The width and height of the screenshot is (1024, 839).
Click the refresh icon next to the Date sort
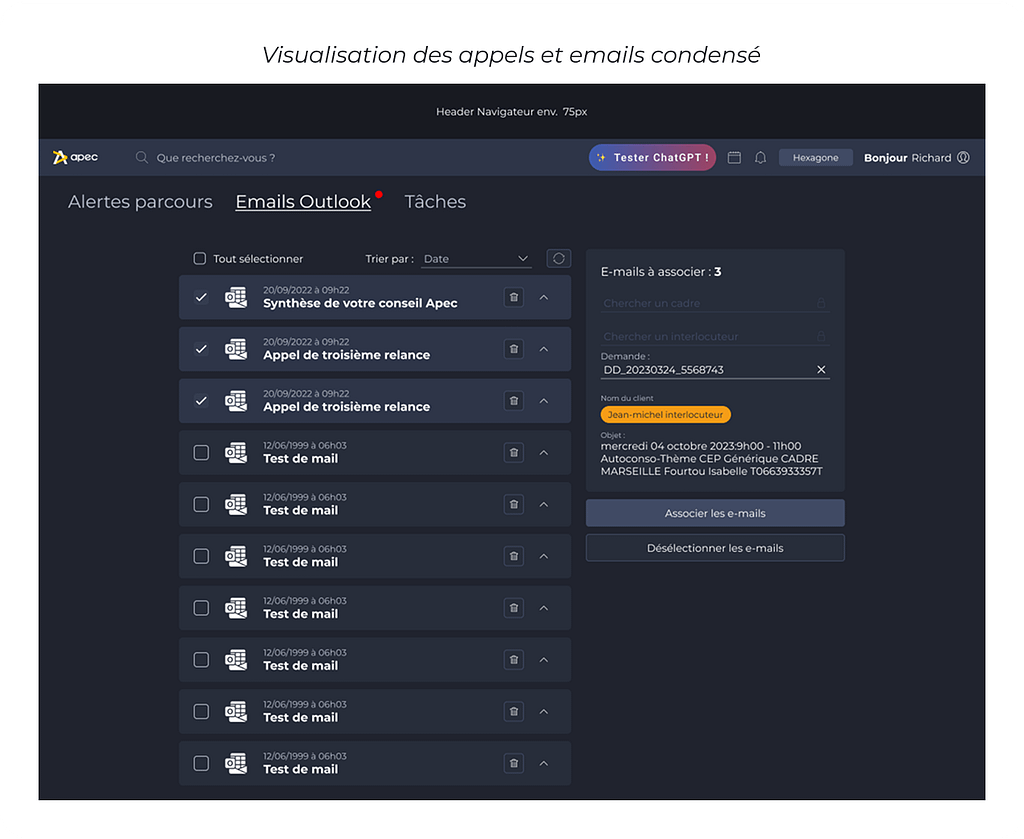pyautogui.click(x=558, y=258)
